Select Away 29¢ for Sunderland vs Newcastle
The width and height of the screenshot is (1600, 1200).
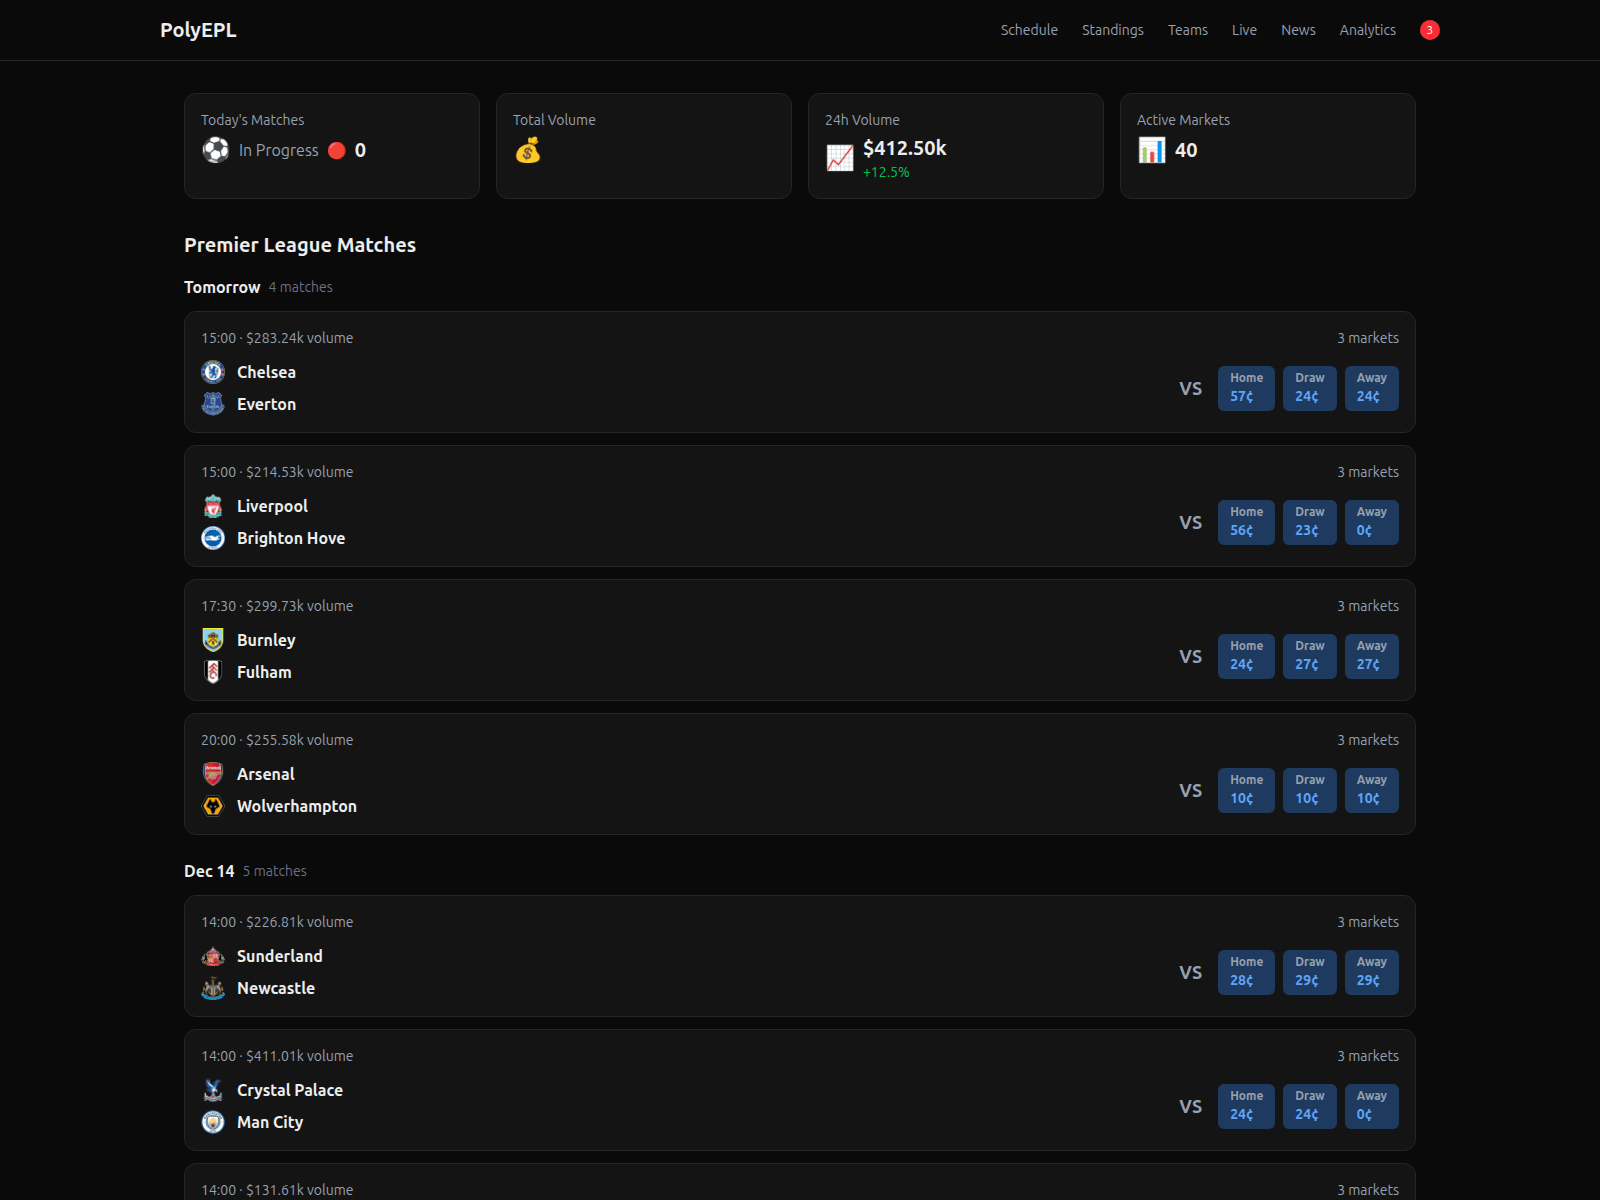1372,972
